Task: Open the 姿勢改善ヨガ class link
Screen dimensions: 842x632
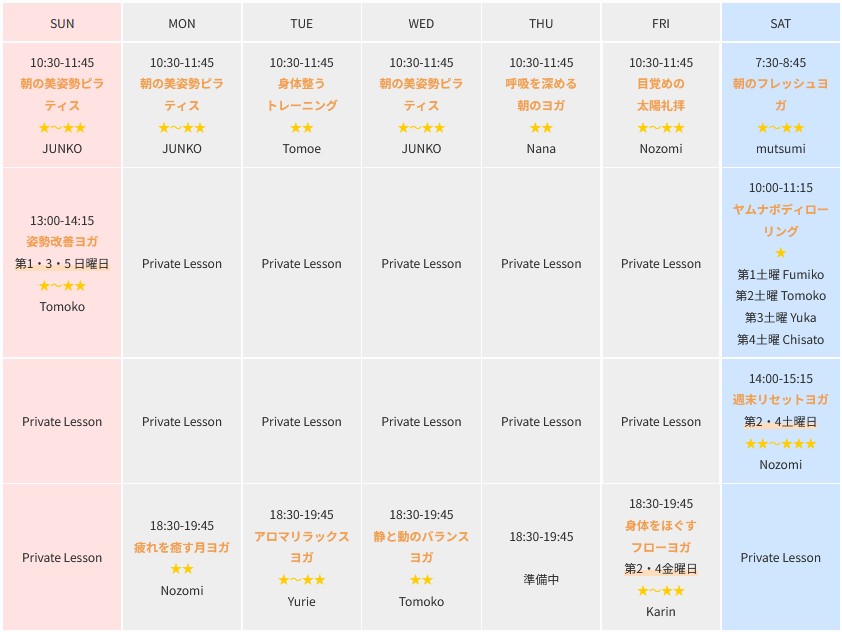Action: (62, 242)
